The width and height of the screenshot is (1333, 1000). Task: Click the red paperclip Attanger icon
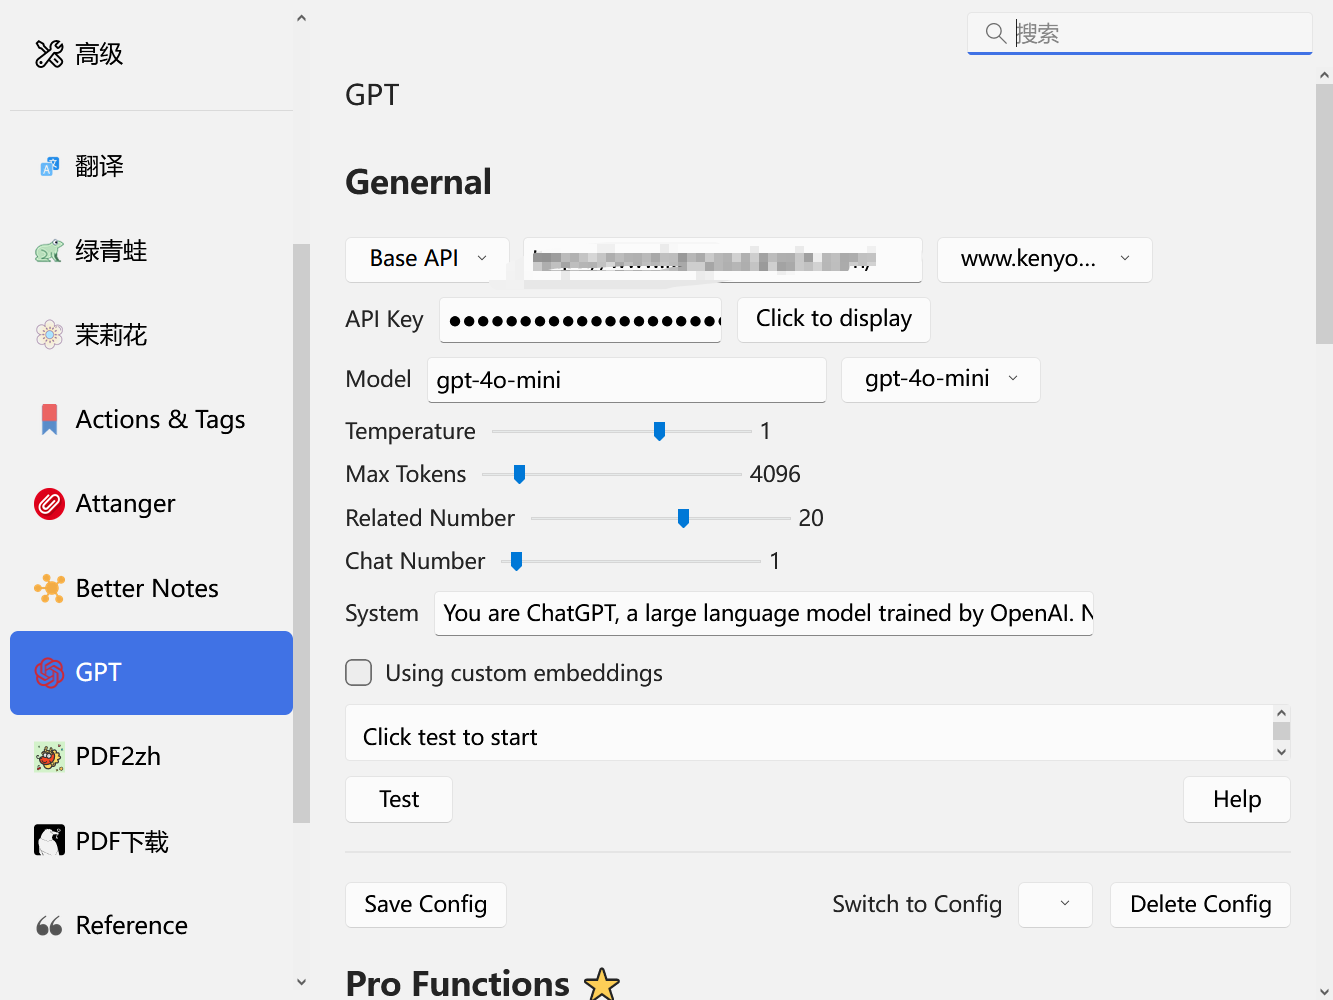[49, 504]
